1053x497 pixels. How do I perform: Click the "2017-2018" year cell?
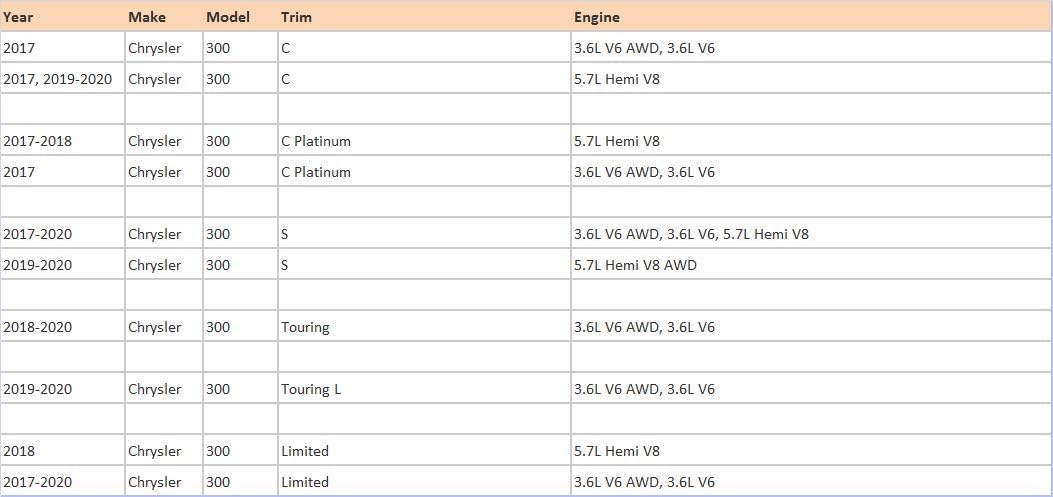38,141
